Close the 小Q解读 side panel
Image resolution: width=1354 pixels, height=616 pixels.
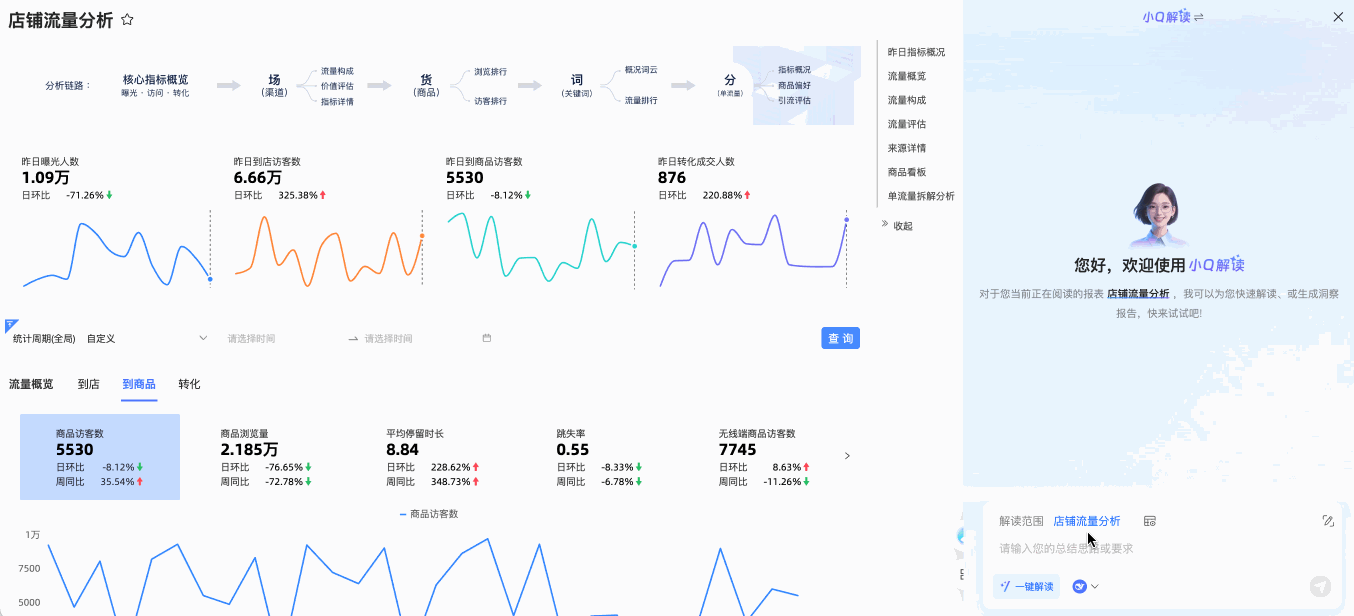point(1338,17)
